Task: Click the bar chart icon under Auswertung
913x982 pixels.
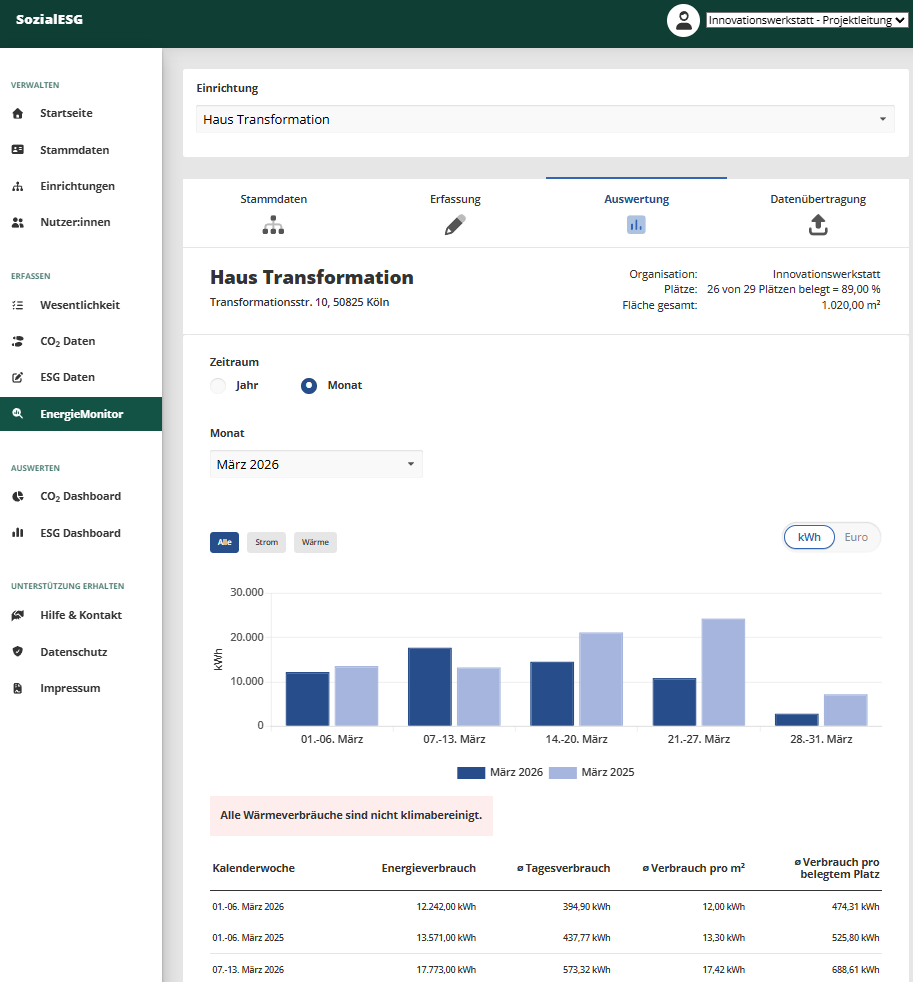Action: (636, 225)
